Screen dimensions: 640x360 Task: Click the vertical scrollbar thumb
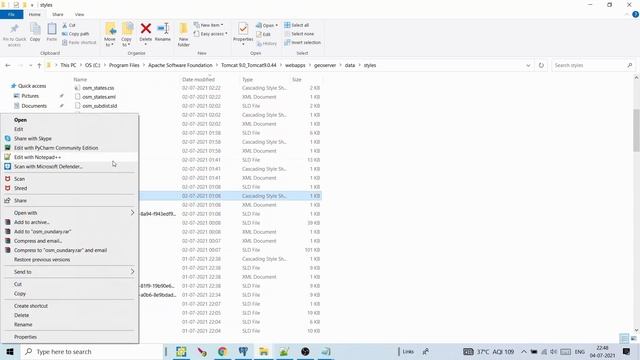(636, 130)
